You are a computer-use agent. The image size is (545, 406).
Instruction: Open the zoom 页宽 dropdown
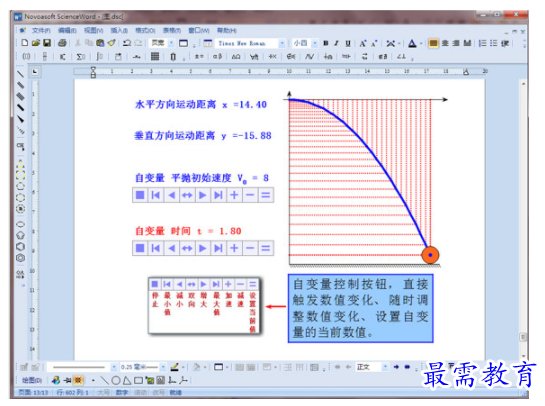click(x=171, y=43)
